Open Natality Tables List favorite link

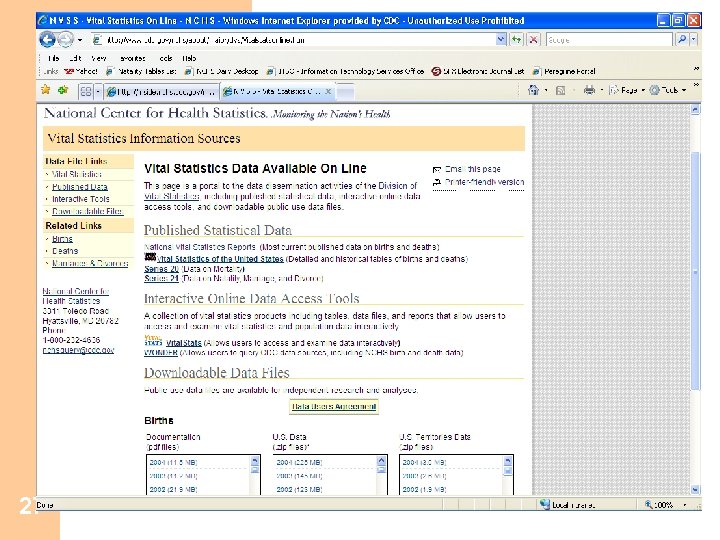pos(141,71)
